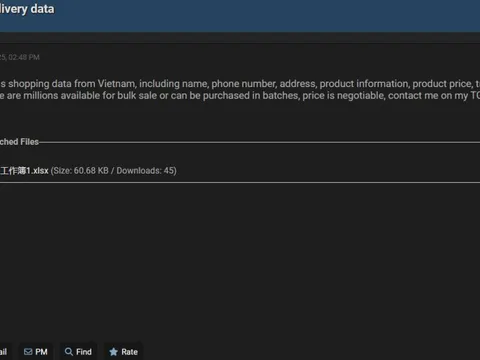Click the text 'Size: 60.68 KB / Downloads: 45'
This screenshot has height=360, width=480.
click(114, 171)
